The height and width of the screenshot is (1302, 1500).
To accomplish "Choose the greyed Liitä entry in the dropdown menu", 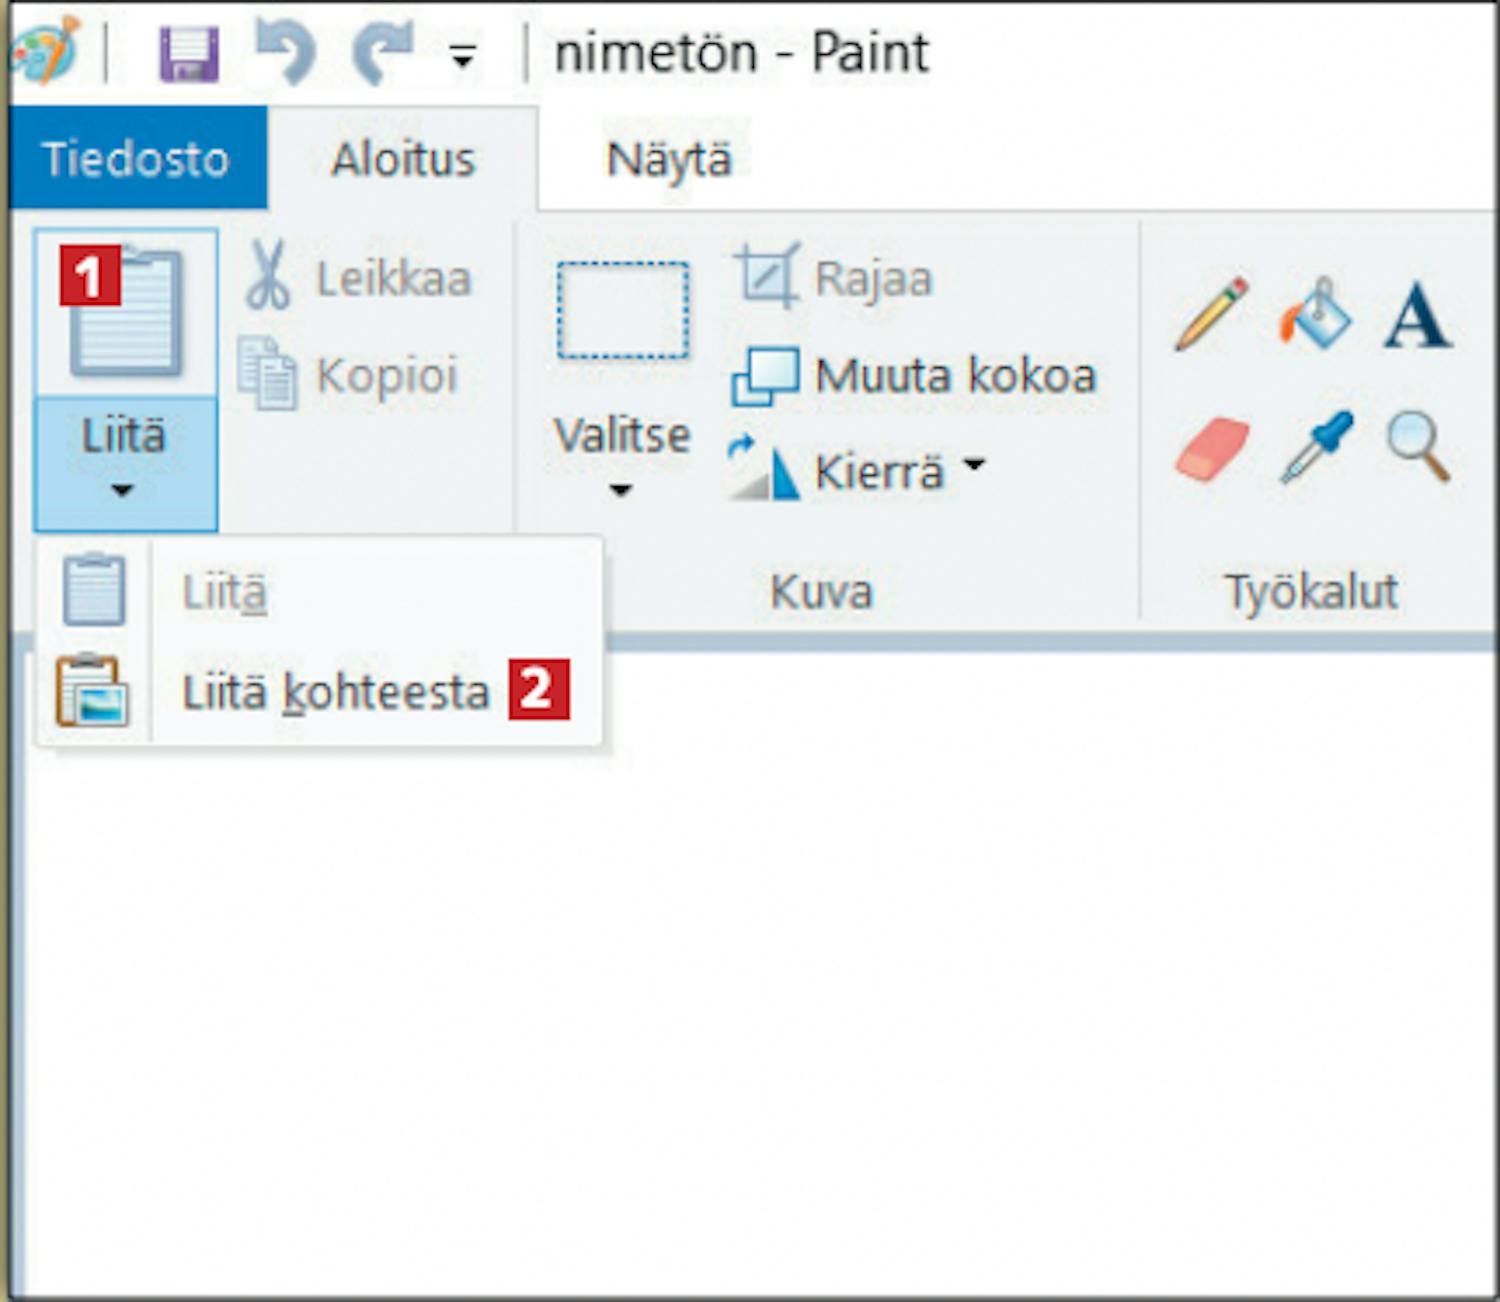I will 320,592.
